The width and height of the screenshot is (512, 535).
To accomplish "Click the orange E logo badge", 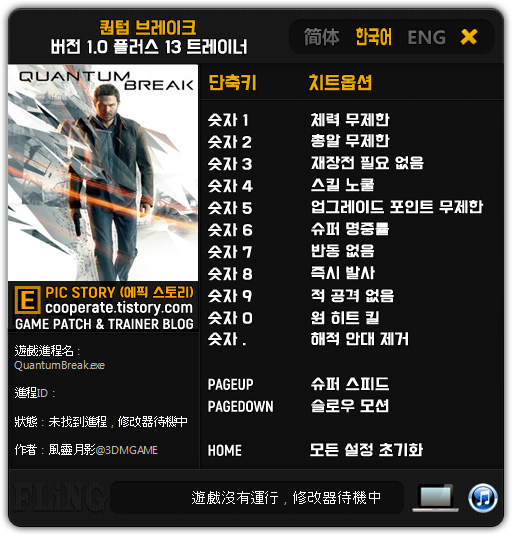I will coord(28,300).
